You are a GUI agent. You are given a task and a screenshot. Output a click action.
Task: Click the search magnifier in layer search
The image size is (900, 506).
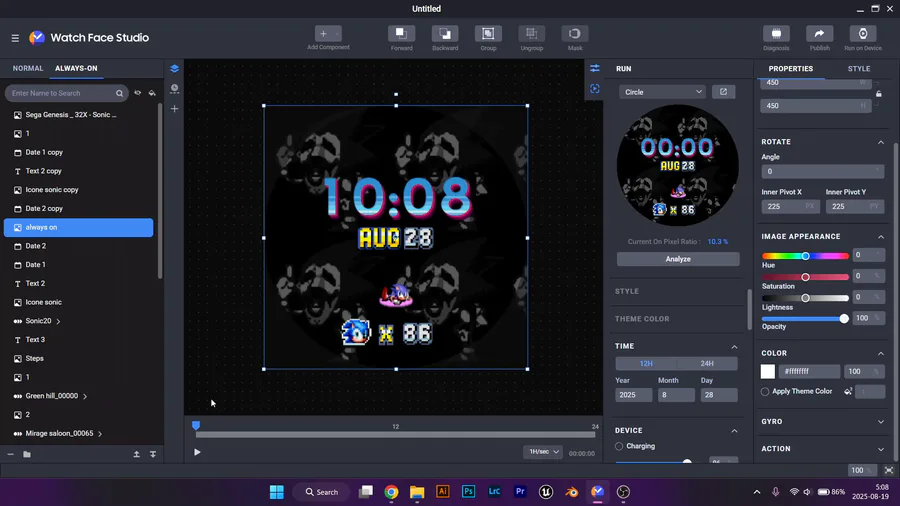click(119, 93)
